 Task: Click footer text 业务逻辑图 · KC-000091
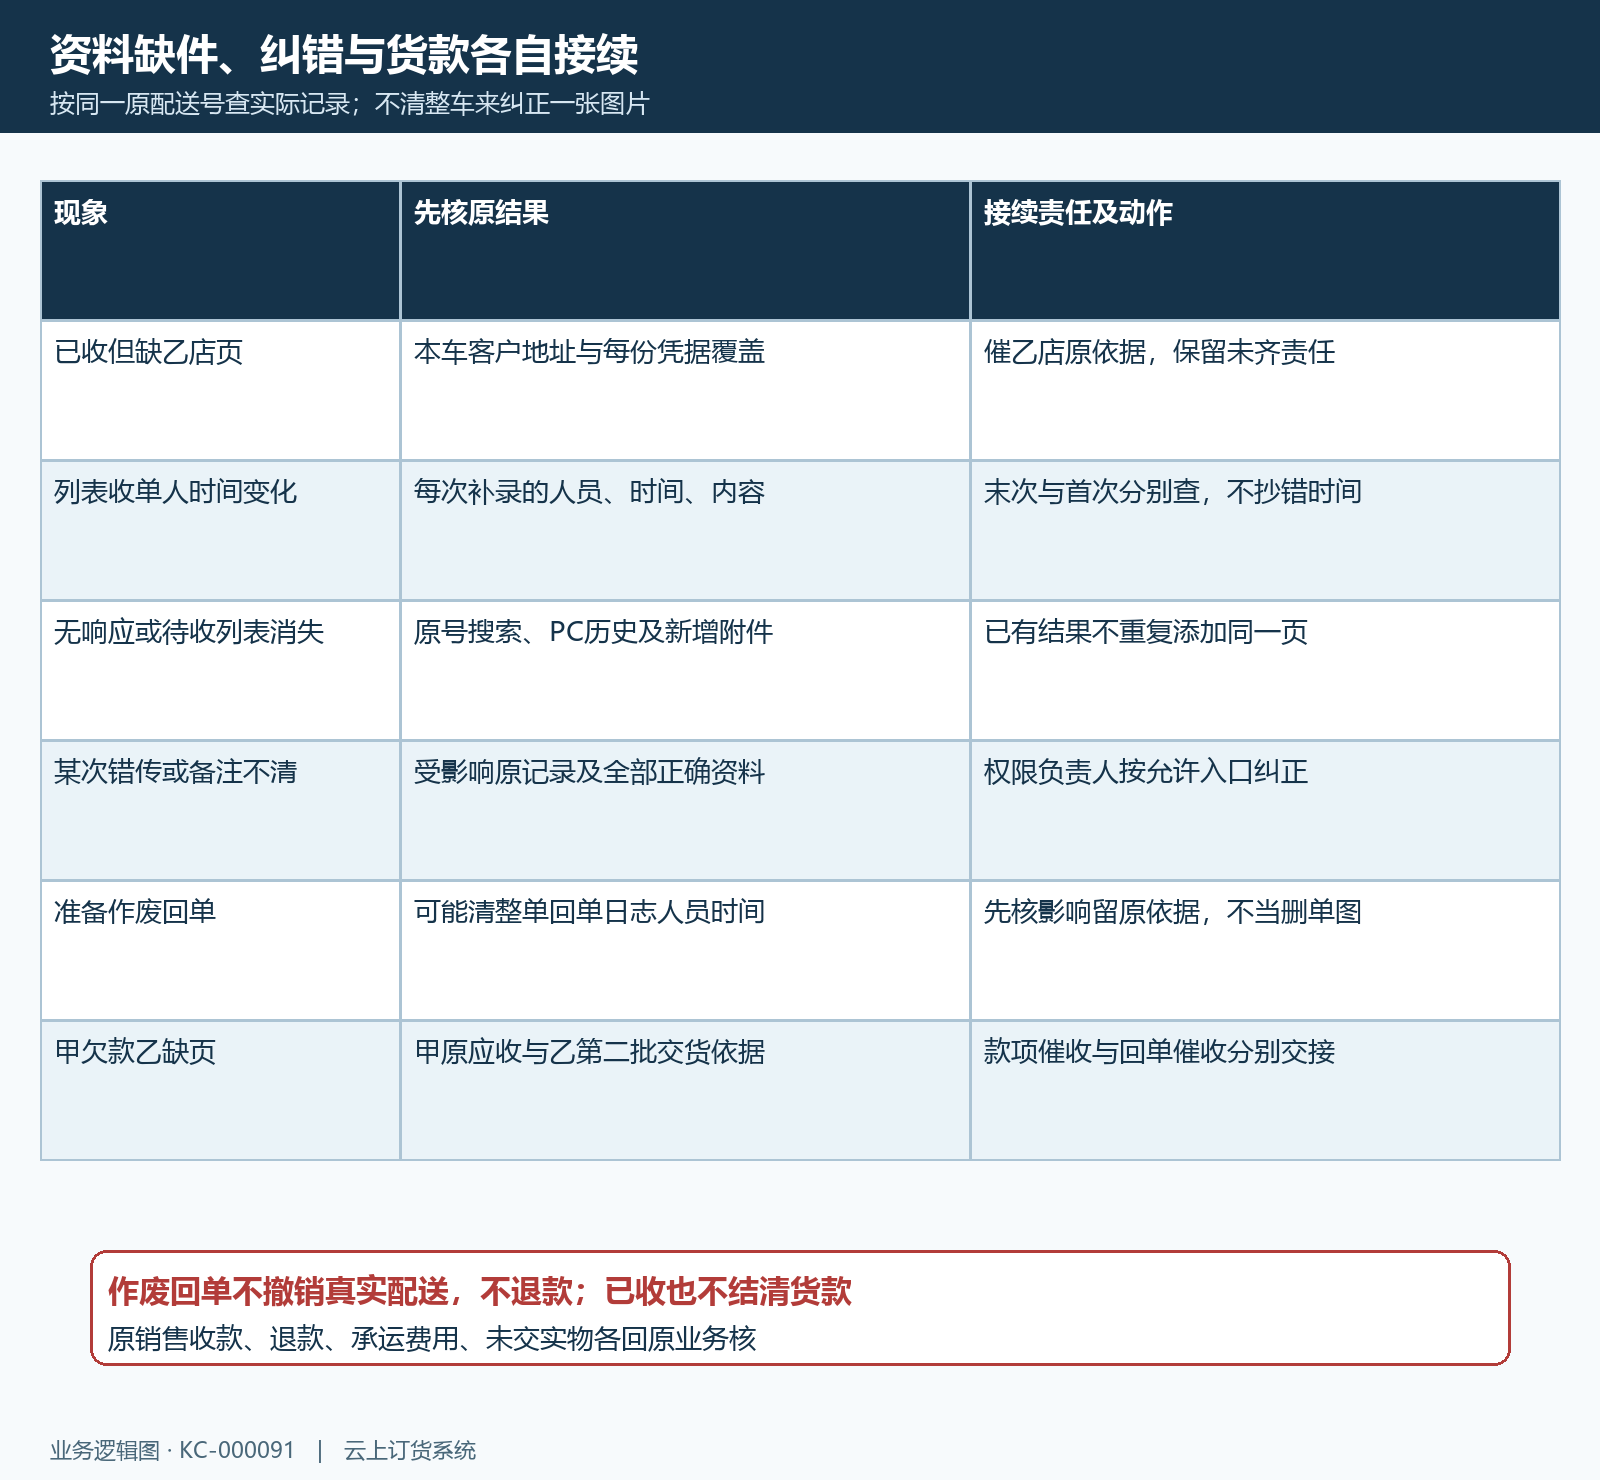pyautogui.click(x=173, y=1450)
